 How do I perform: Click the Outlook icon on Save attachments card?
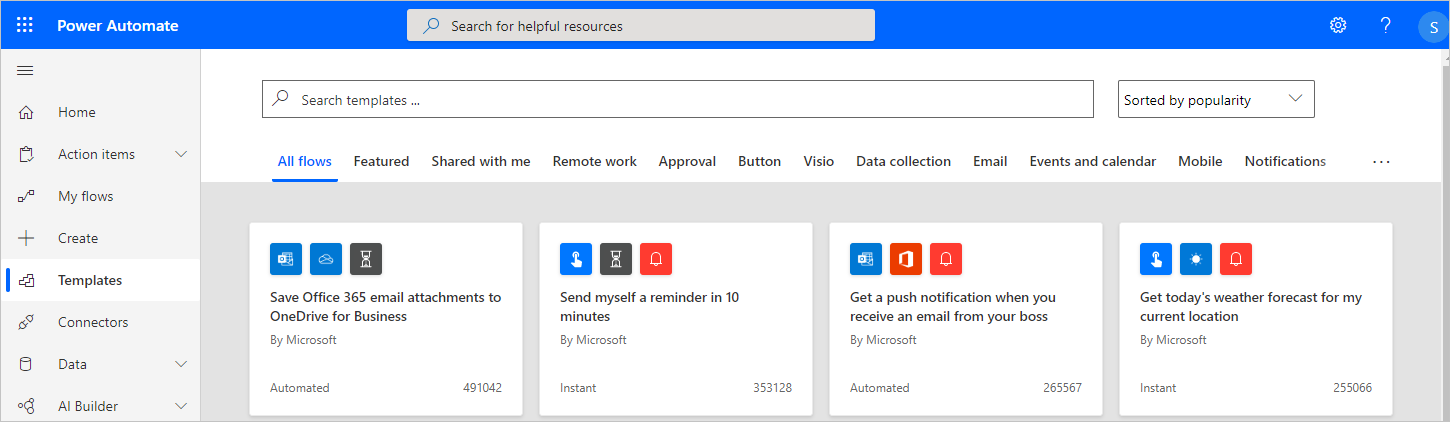(x=286, y=259)
